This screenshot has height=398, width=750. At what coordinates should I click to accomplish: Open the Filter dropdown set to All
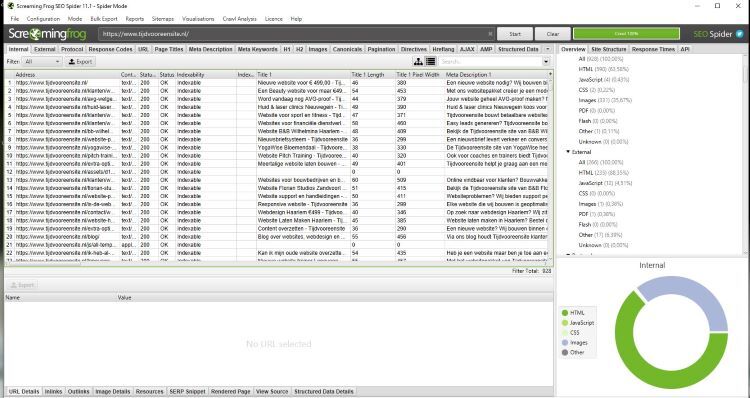(43, 62)
